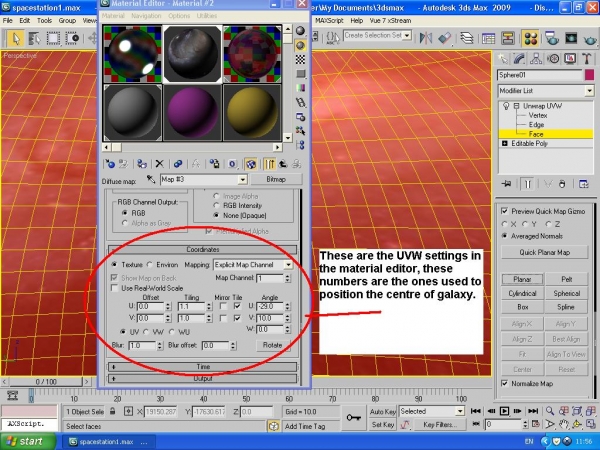
Task: Enable Use Real-World Scale checkbox
Action: (x=114, y=288)
